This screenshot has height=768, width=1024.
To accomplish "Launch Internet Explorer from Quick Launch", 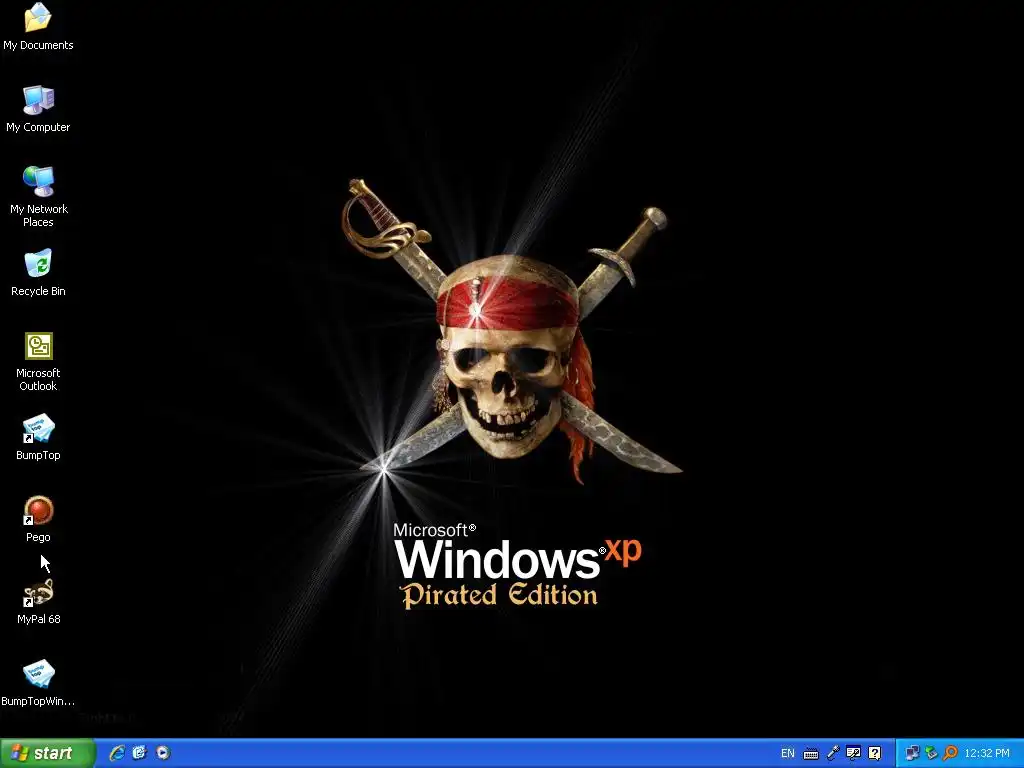I will pos(117,753).
